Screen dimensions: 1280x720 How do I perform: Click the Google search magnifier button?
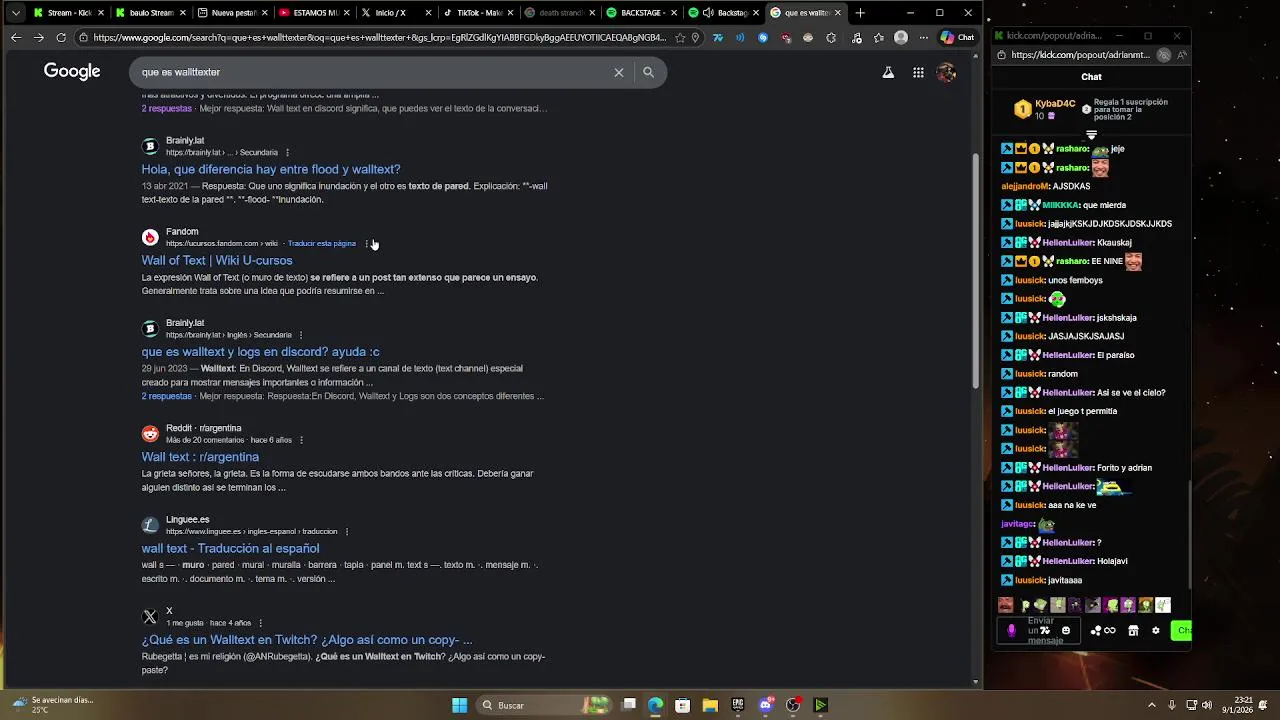click(648, 72)
